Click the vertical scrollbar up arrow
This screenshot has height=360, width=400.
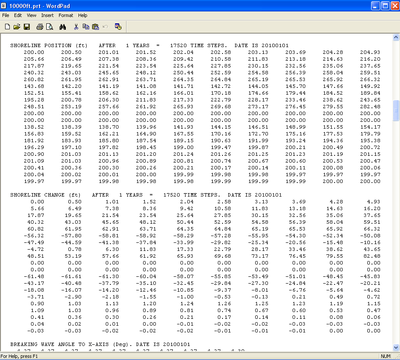pos(396,37)
